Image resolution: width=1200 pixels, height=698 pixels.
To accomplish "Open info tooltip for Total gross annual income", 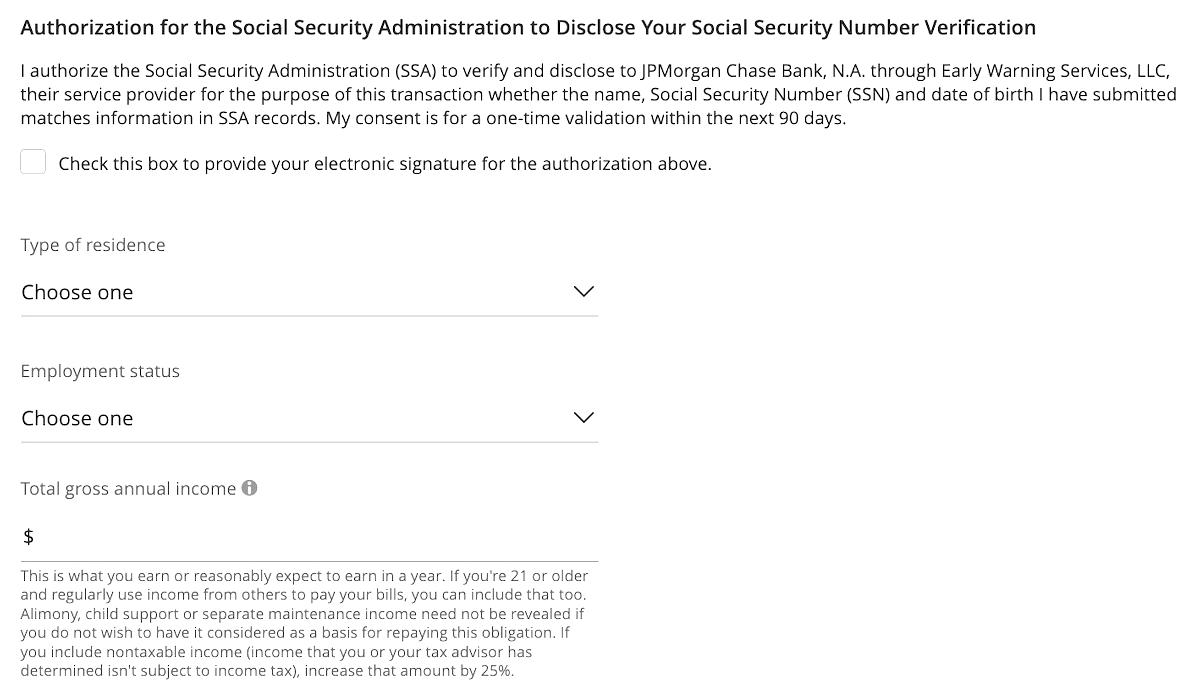I will [x=250, y=488].
